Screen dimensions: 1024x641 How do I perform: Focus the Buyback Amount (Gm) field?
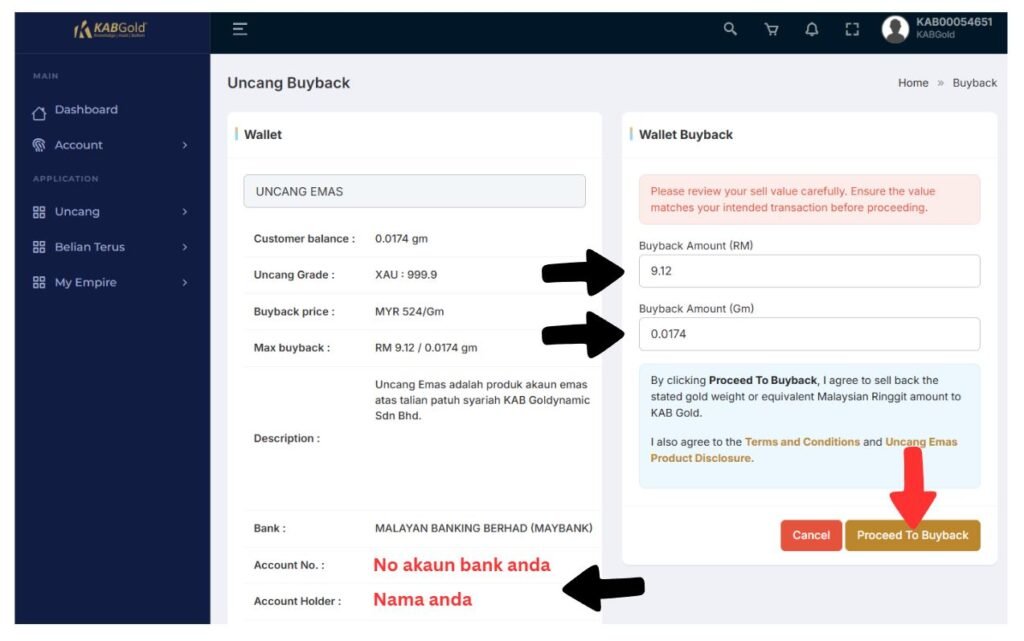coord(809,334)
